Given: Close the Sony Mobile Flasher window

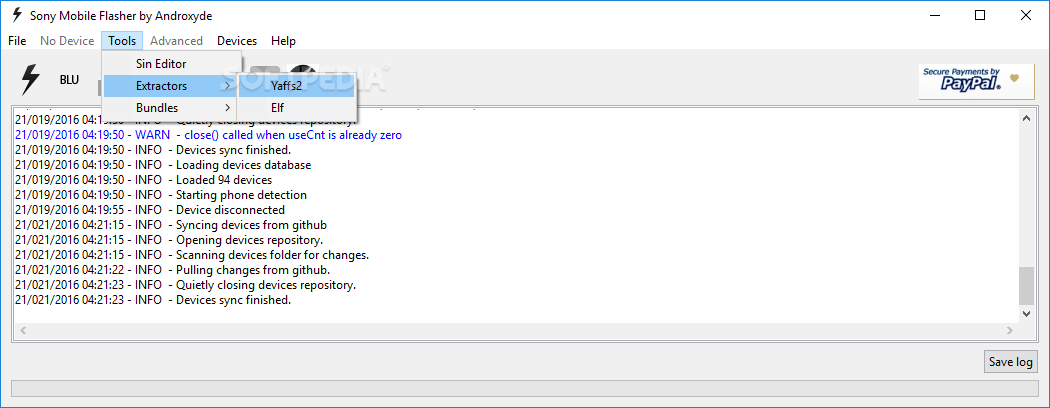Looking at the screenshot, I should [x=1025, y=15].
